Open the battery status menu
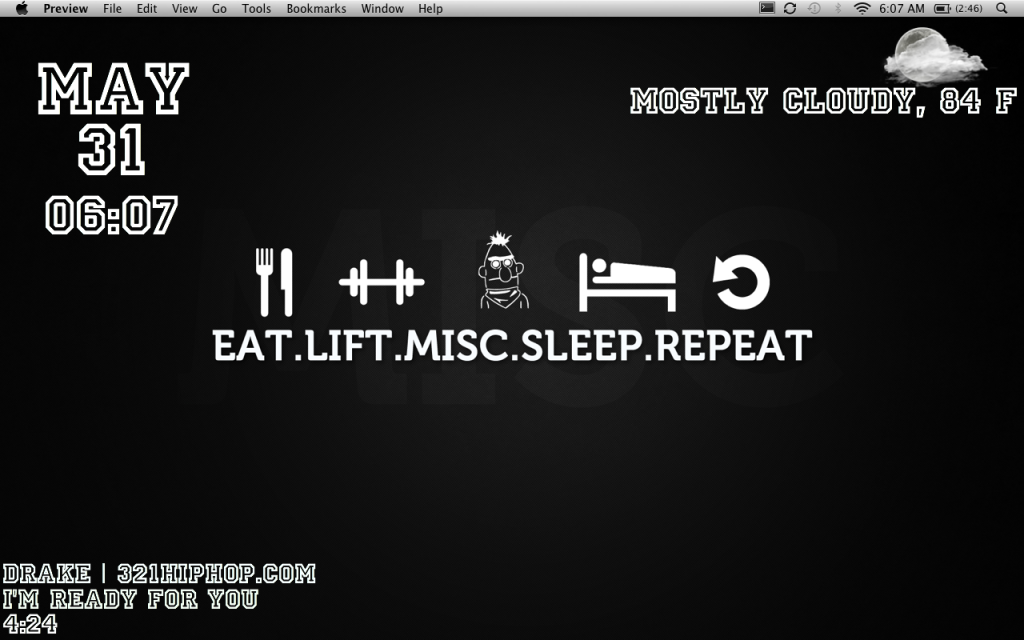 tap(958, 8)
